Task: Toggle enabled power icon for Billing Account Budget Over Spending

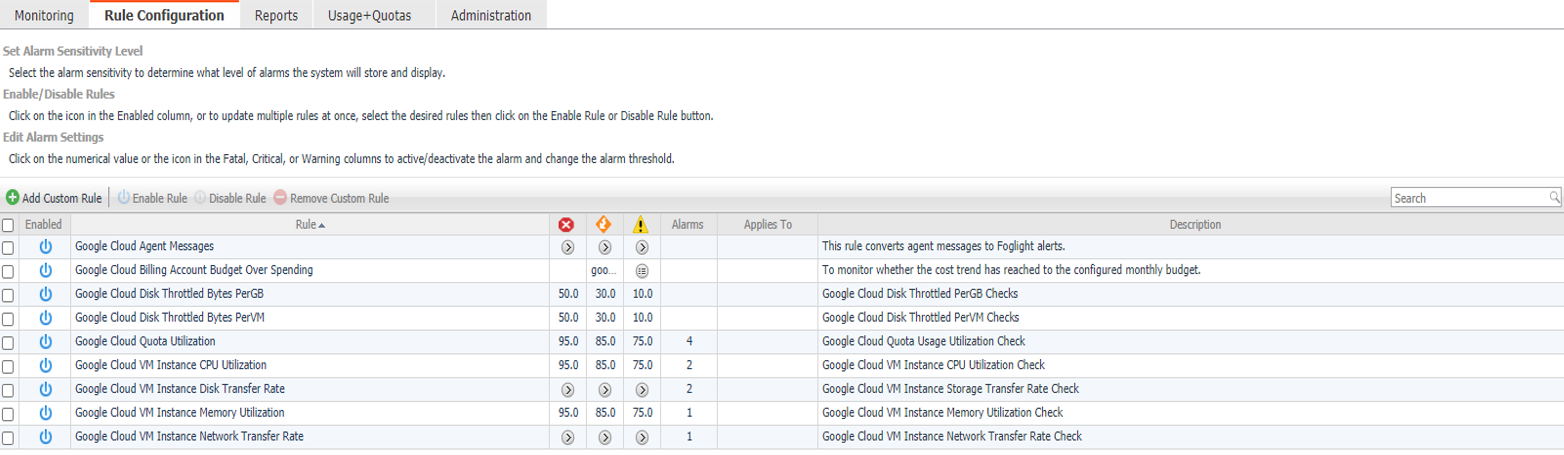Action: coord(45,270)
